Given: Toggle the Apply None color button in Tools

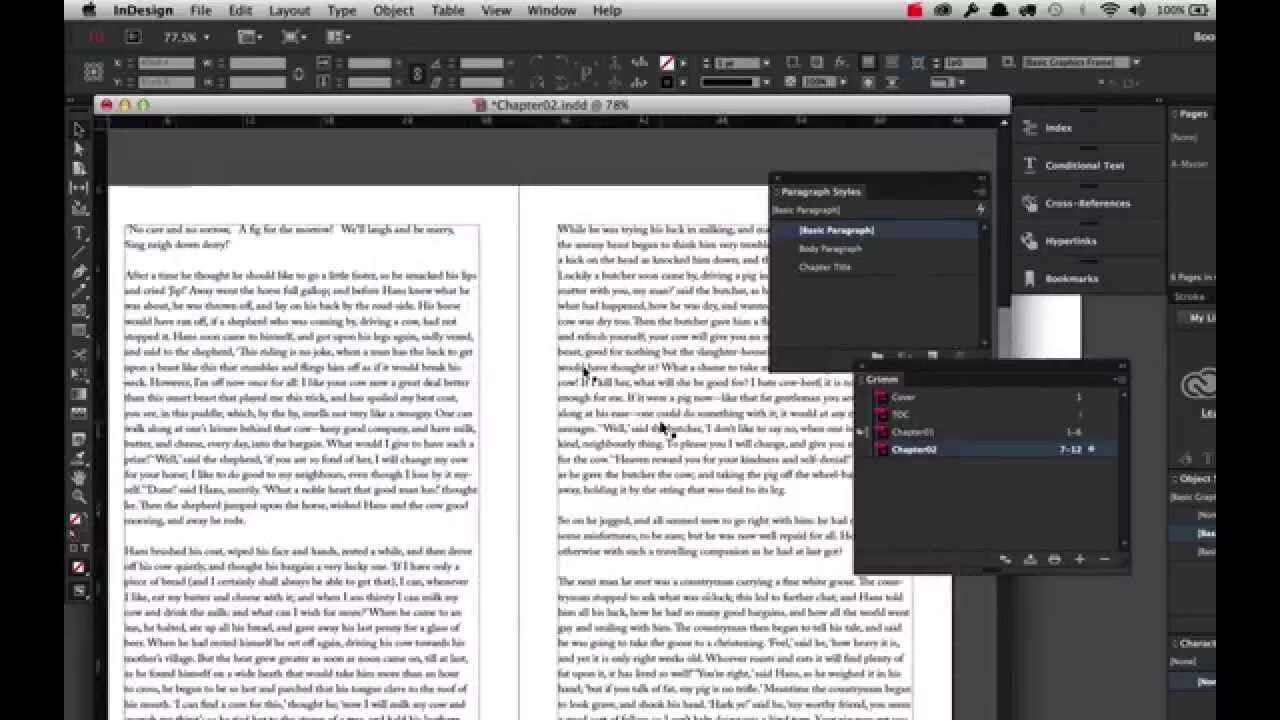Looking at the screenshot, I should 78,567.
